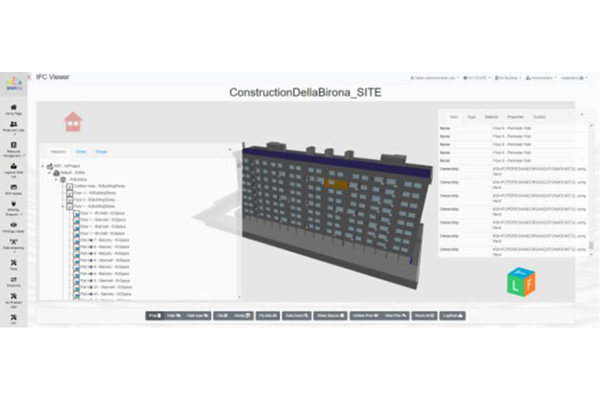Click the Hide button in bottom toolbar
This screenshot has height=400, width=600.
click(x=173, y=316)
